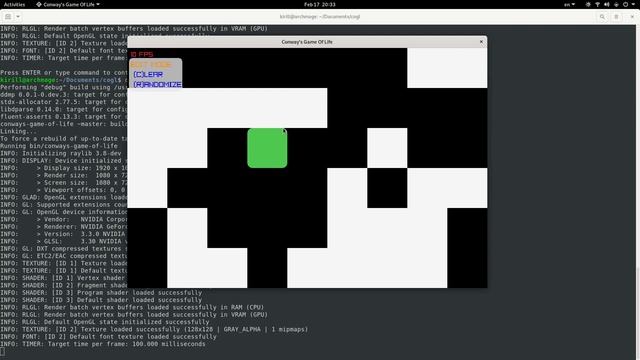The height and width of the screenshot is (360, 640).
Task: Click the (R)ANDOMIZE button in the game
Action: (x=157, y=84)
